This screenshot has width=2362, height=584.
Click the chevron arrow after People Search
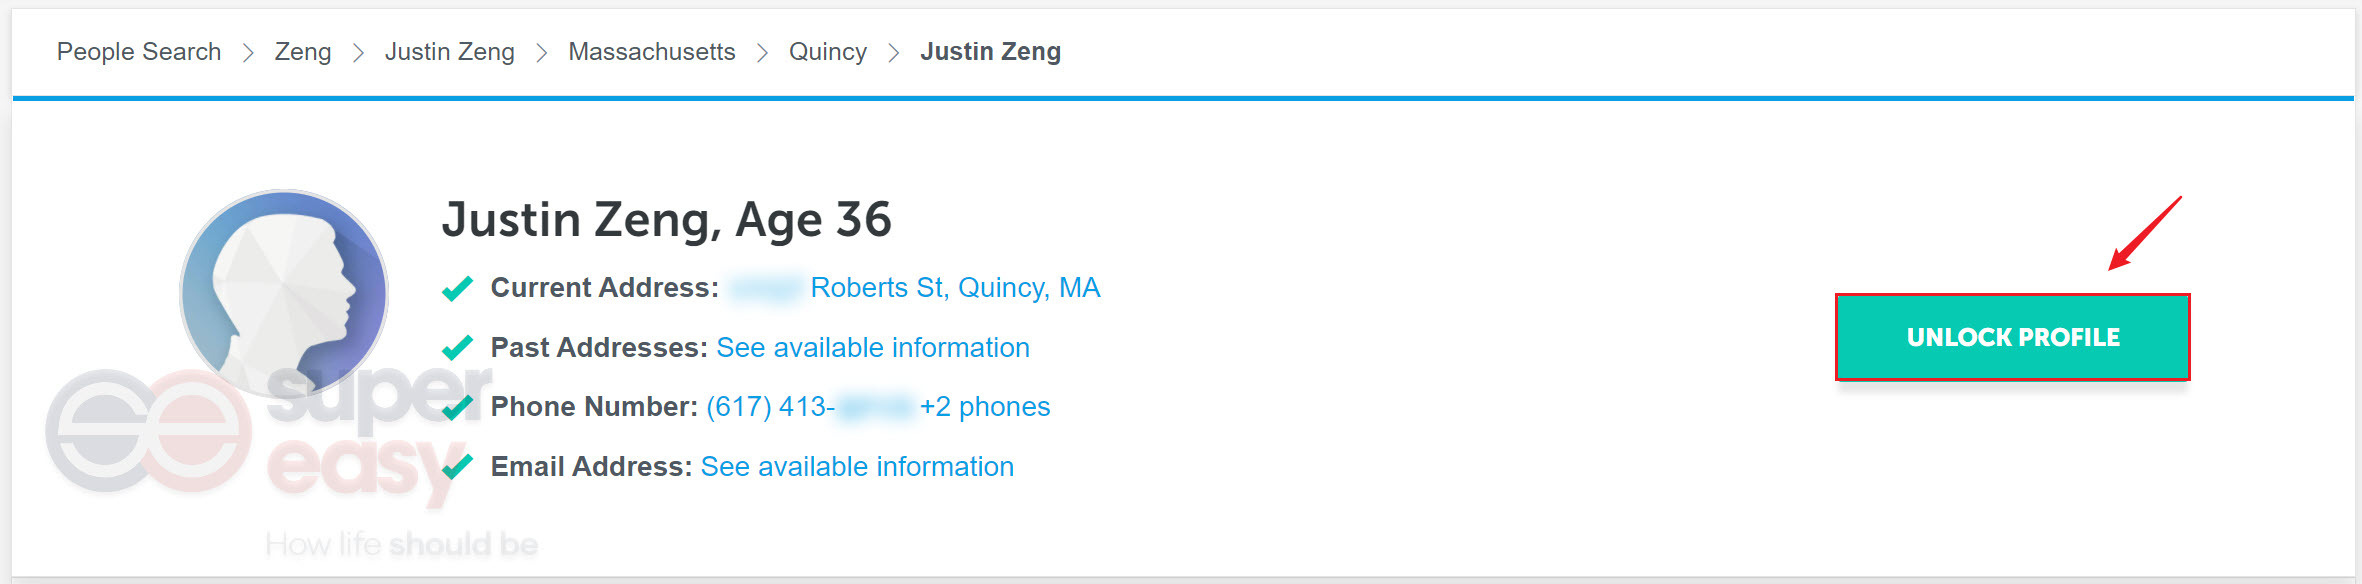tap(248, 52)
